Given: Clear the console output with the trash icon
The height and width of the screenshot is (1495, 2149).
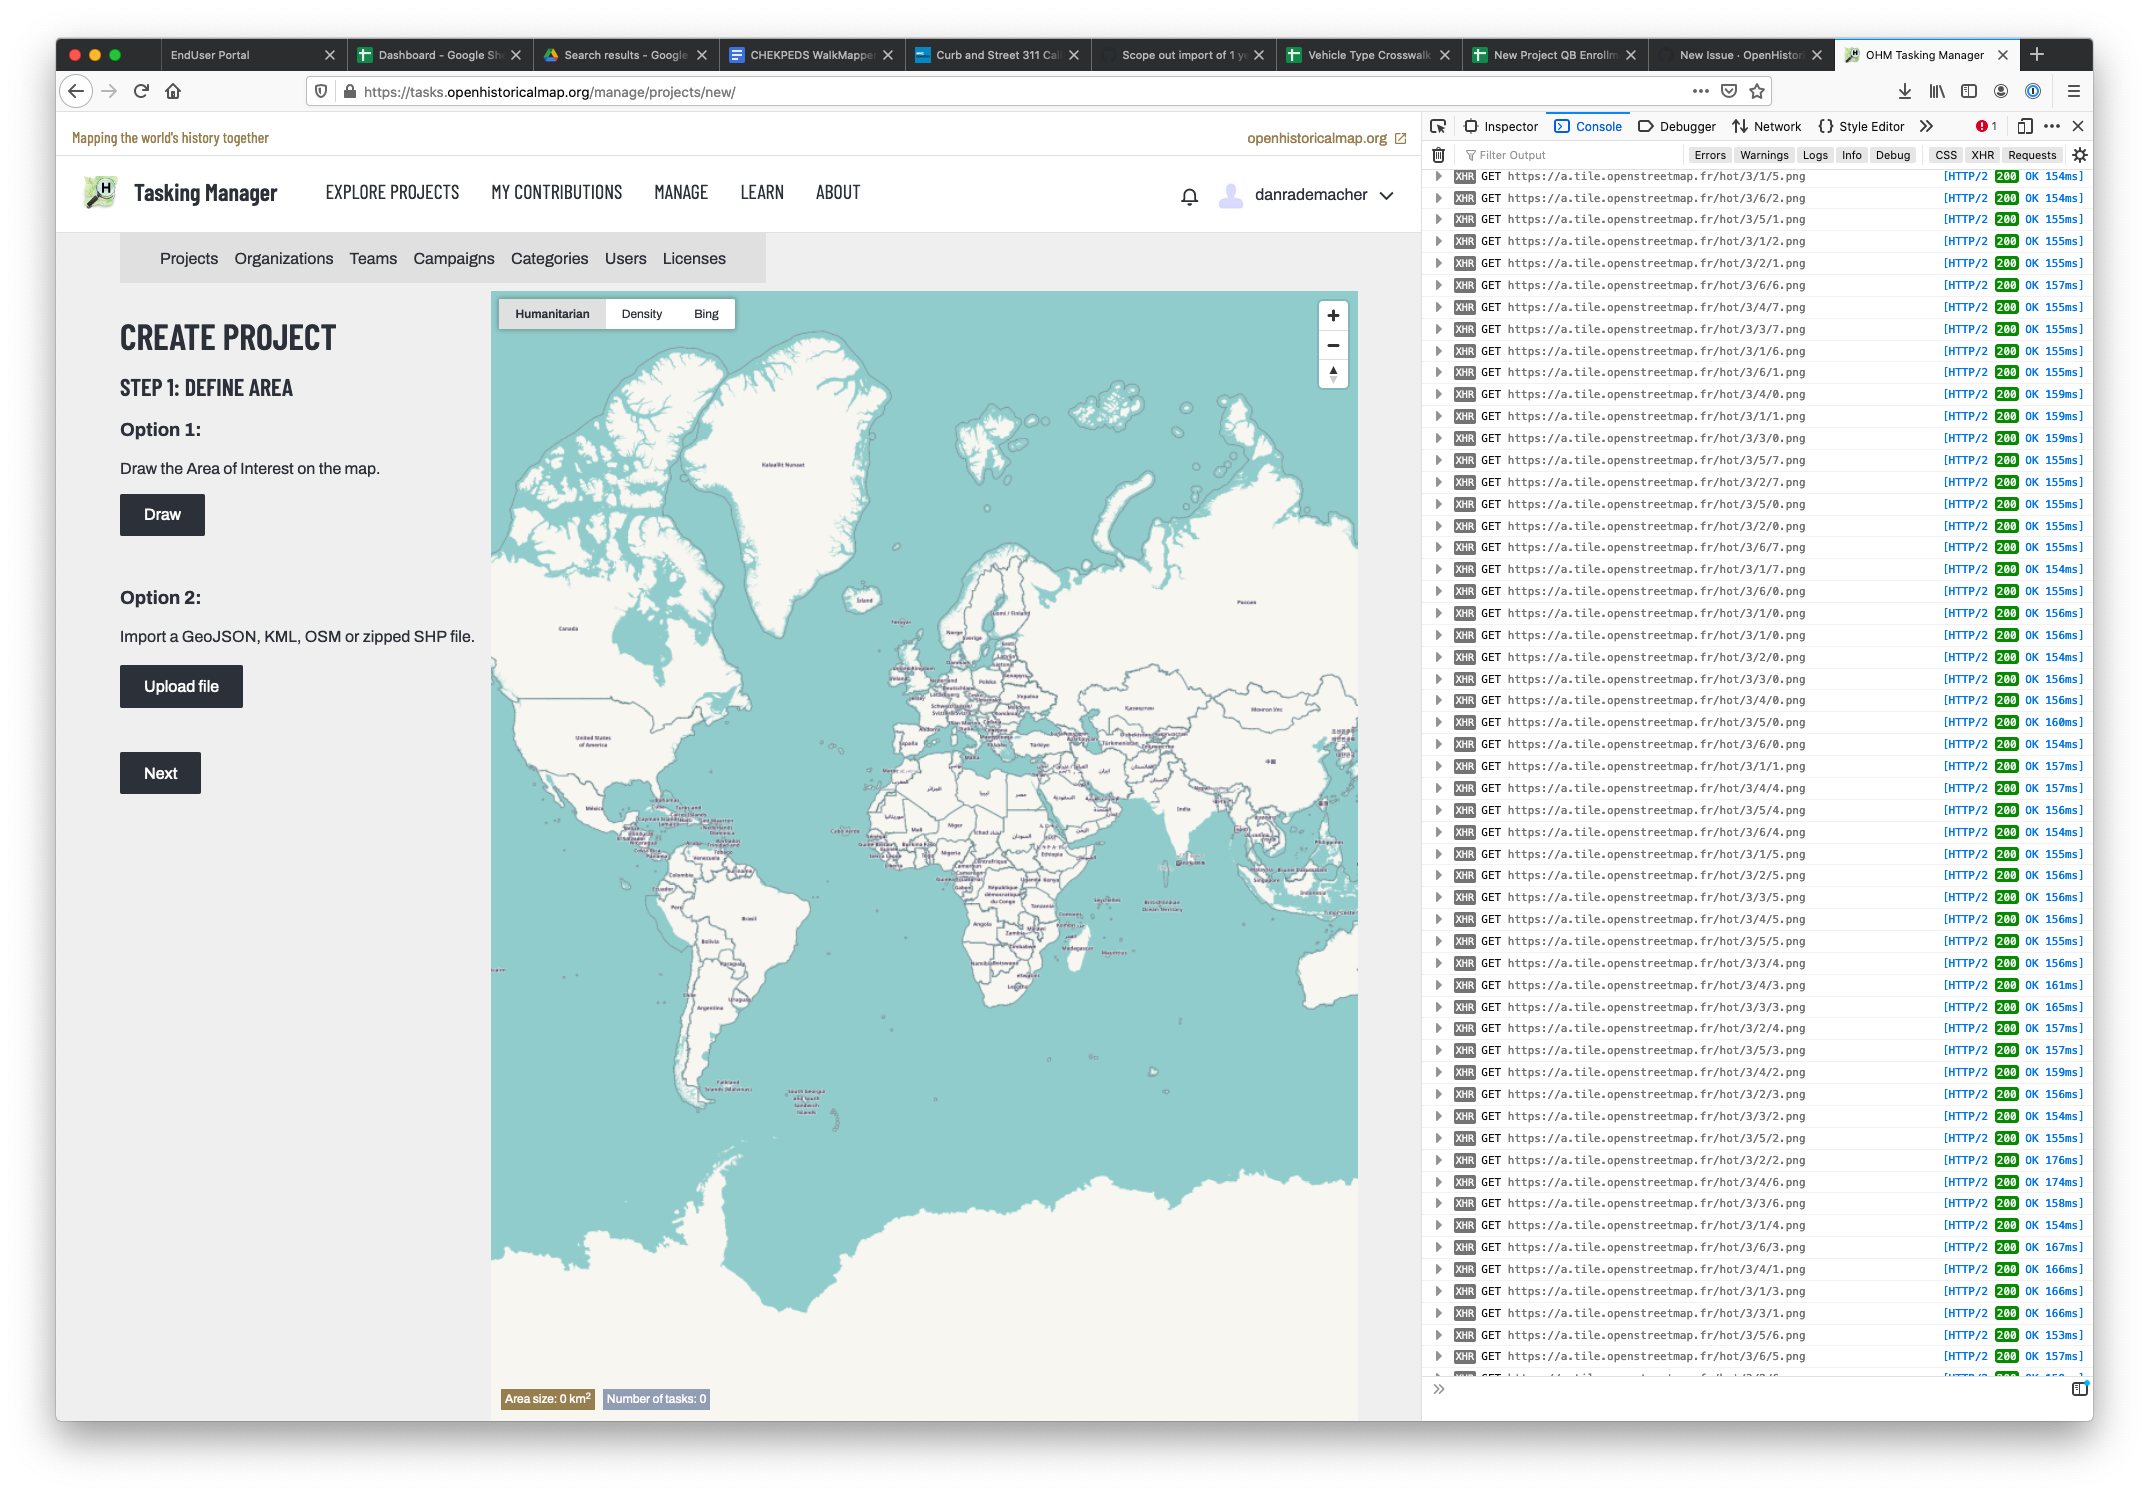Looking at the screenshot, I should click(x=1438, y=155).
